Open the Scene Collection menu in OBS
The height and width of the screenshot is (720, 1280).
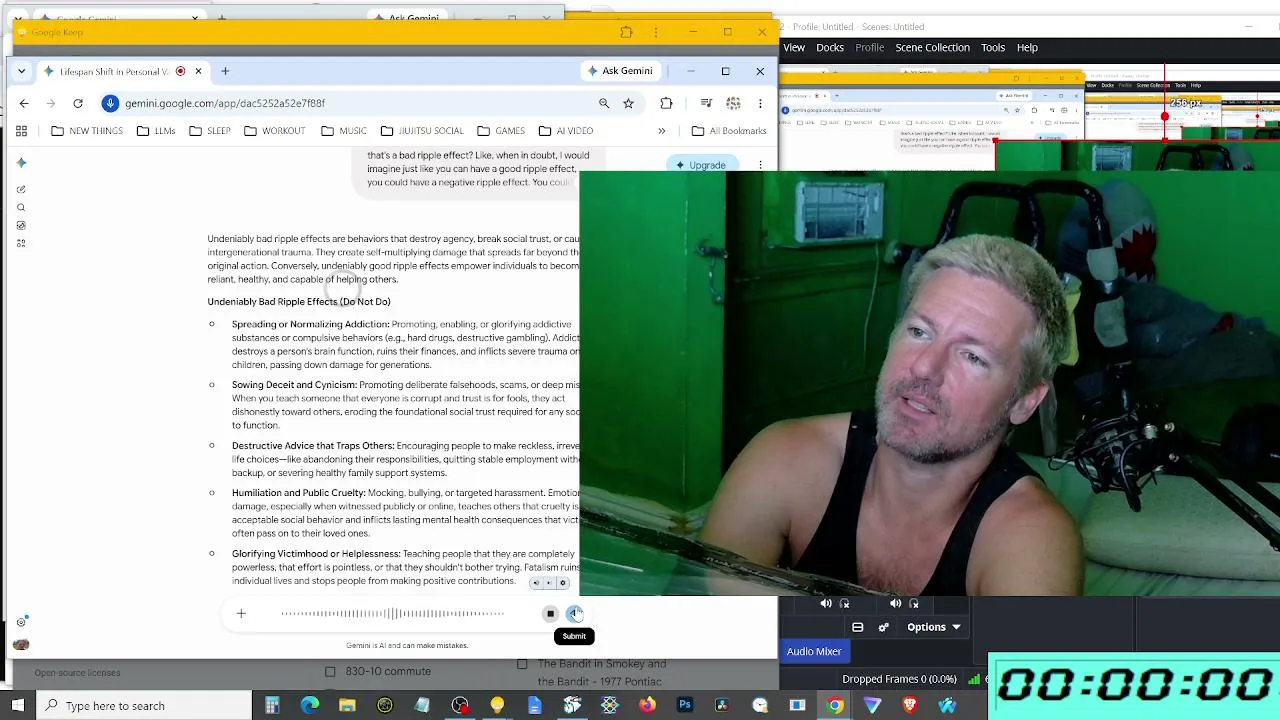(932, 47)
